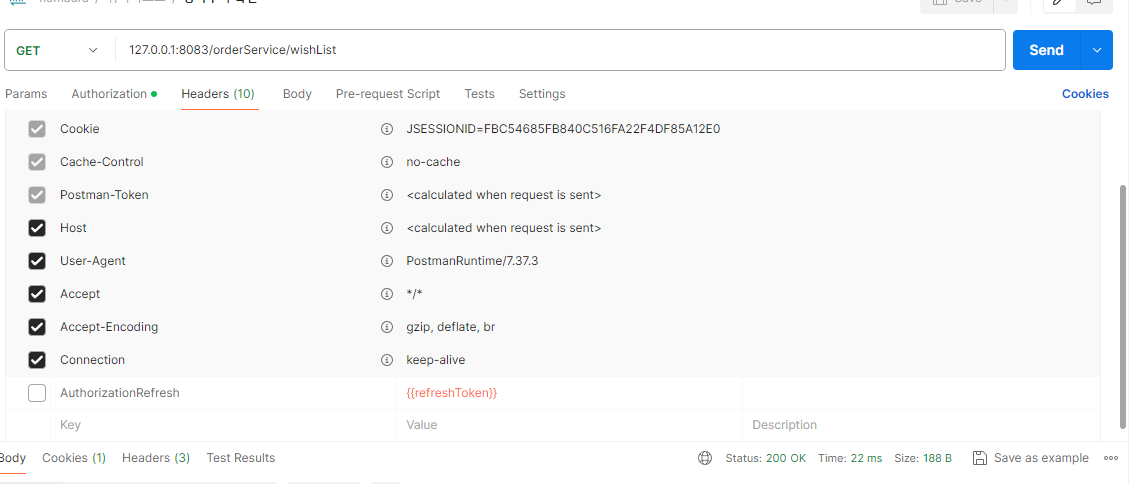Open the Cookies link on the right

[1085, 94]
